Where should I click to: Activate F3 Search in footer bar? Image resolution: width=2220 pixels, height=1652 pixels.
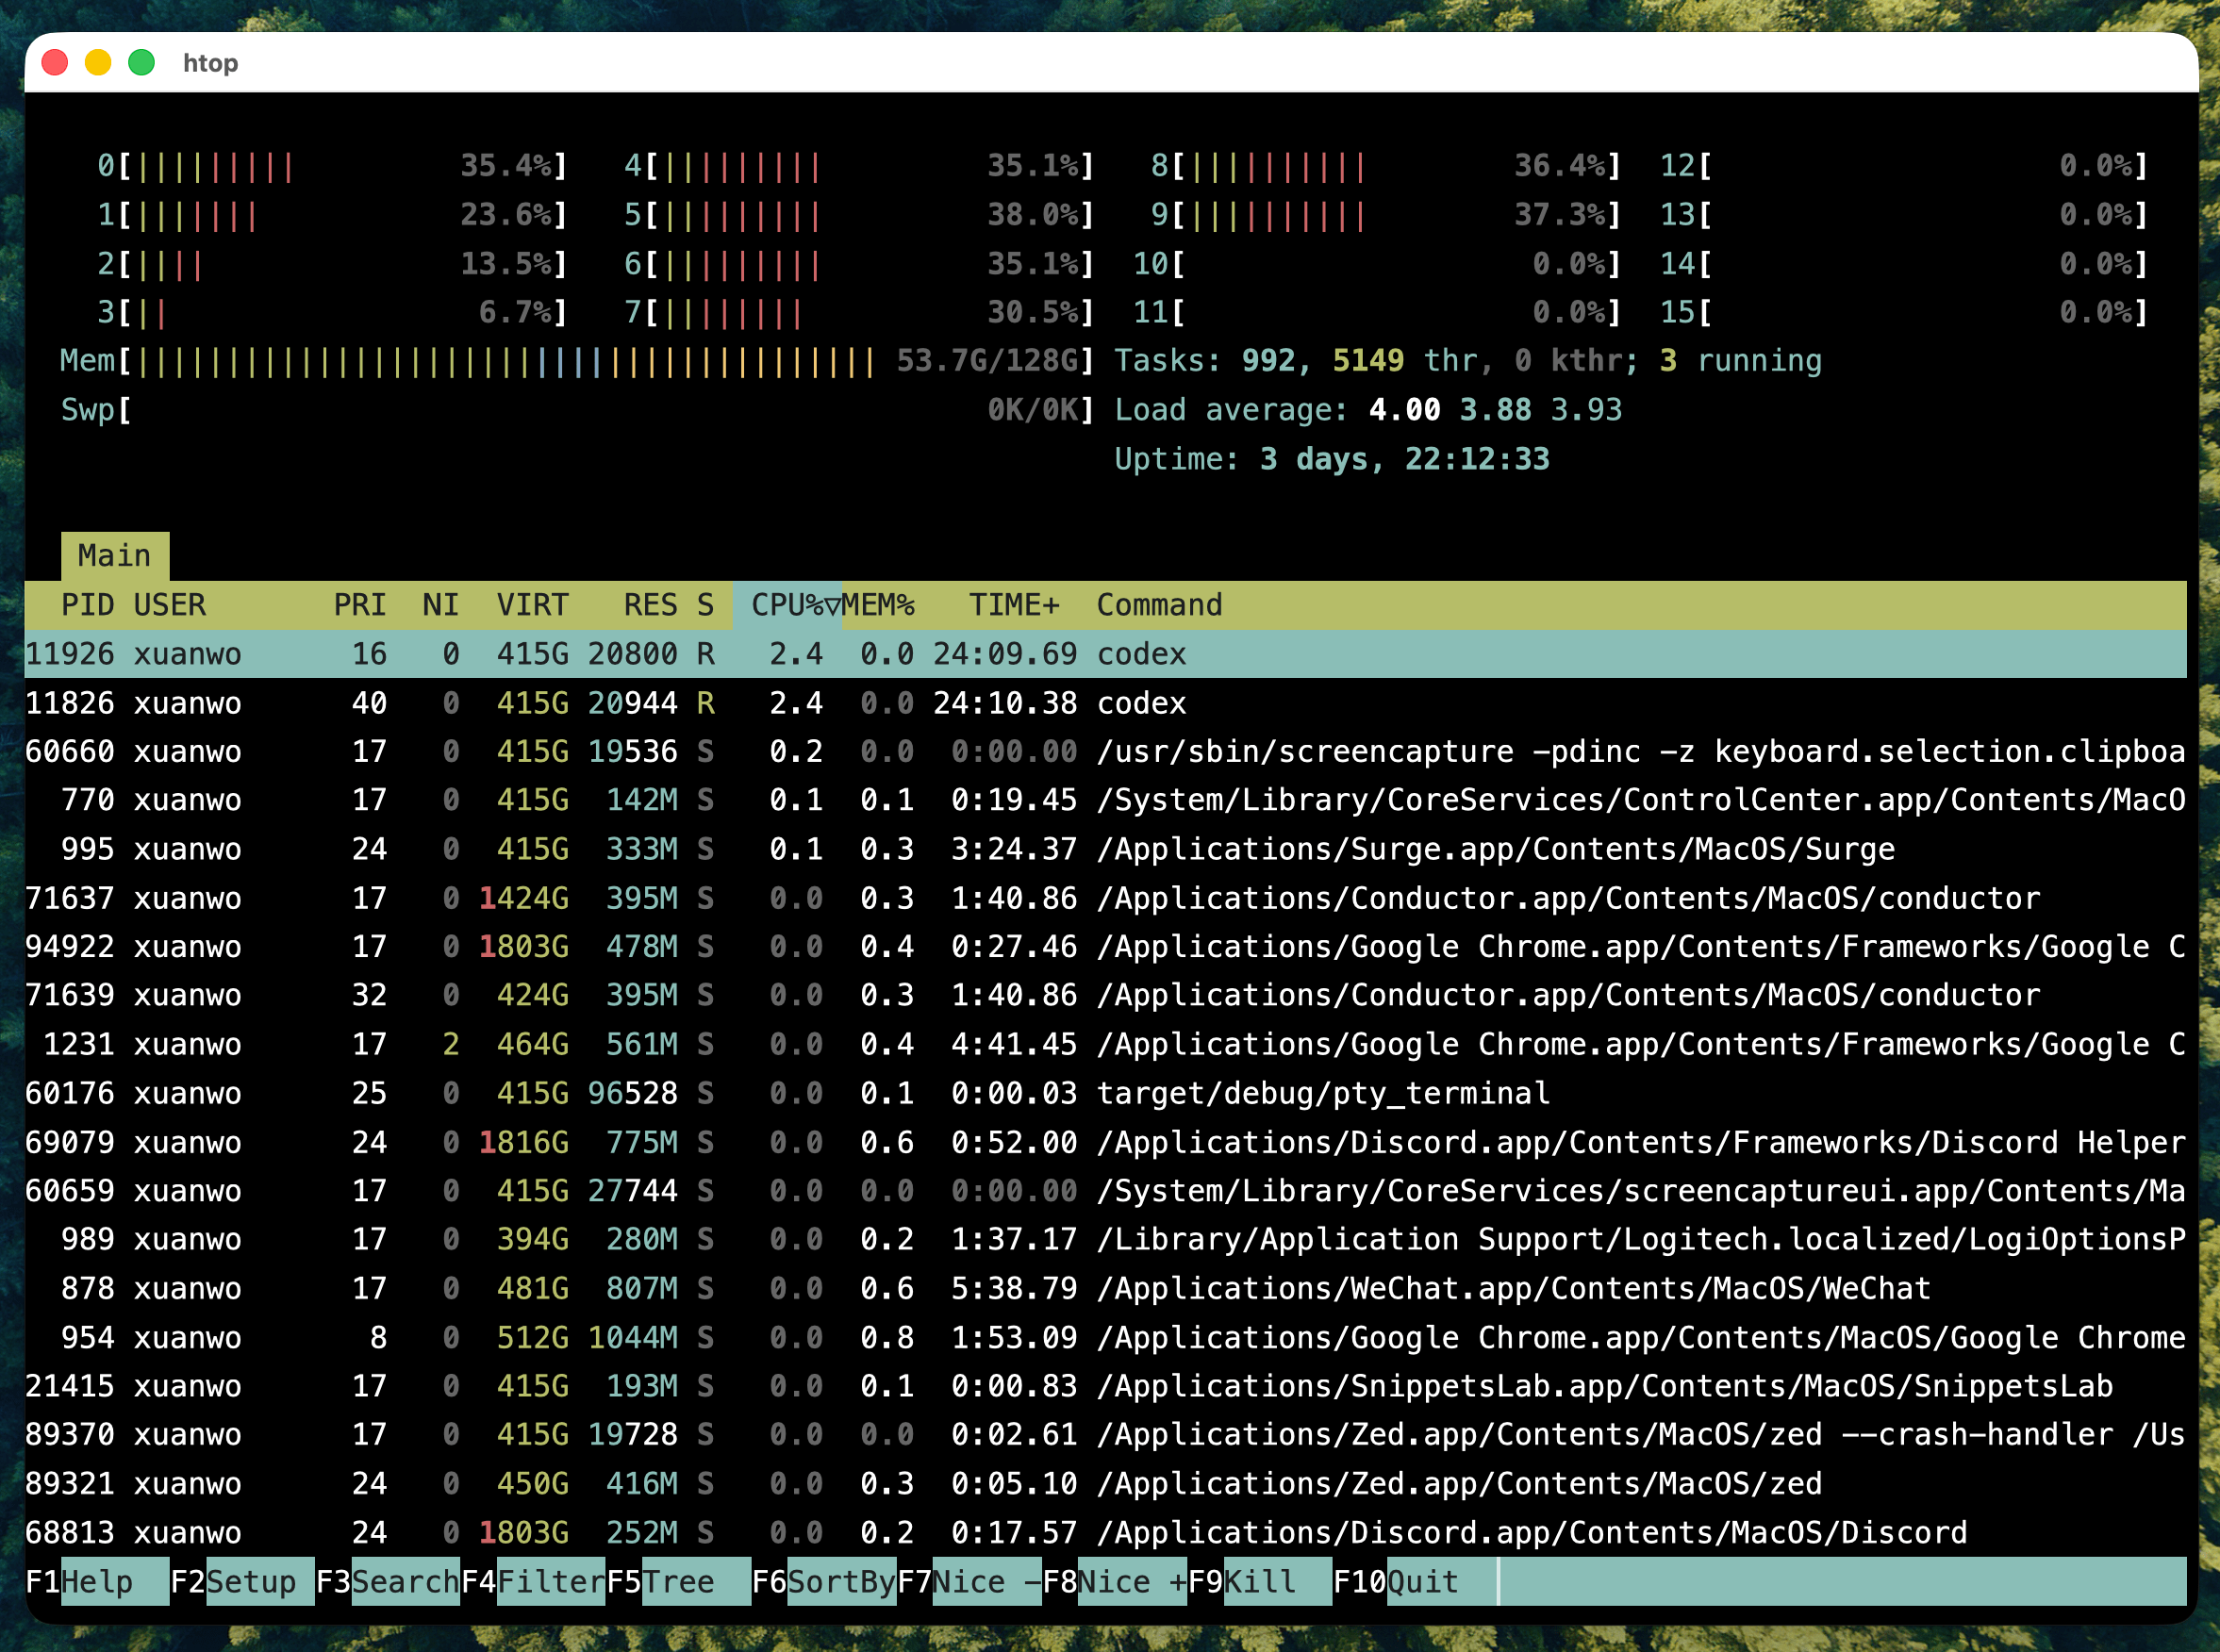(x=403, y=1581)
